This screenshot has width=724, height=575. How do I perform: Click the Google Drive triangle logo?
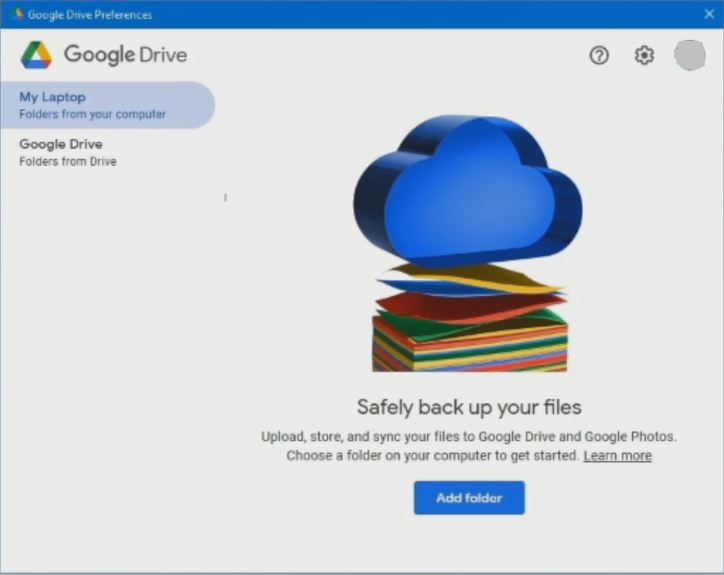(x=37, y=55)
